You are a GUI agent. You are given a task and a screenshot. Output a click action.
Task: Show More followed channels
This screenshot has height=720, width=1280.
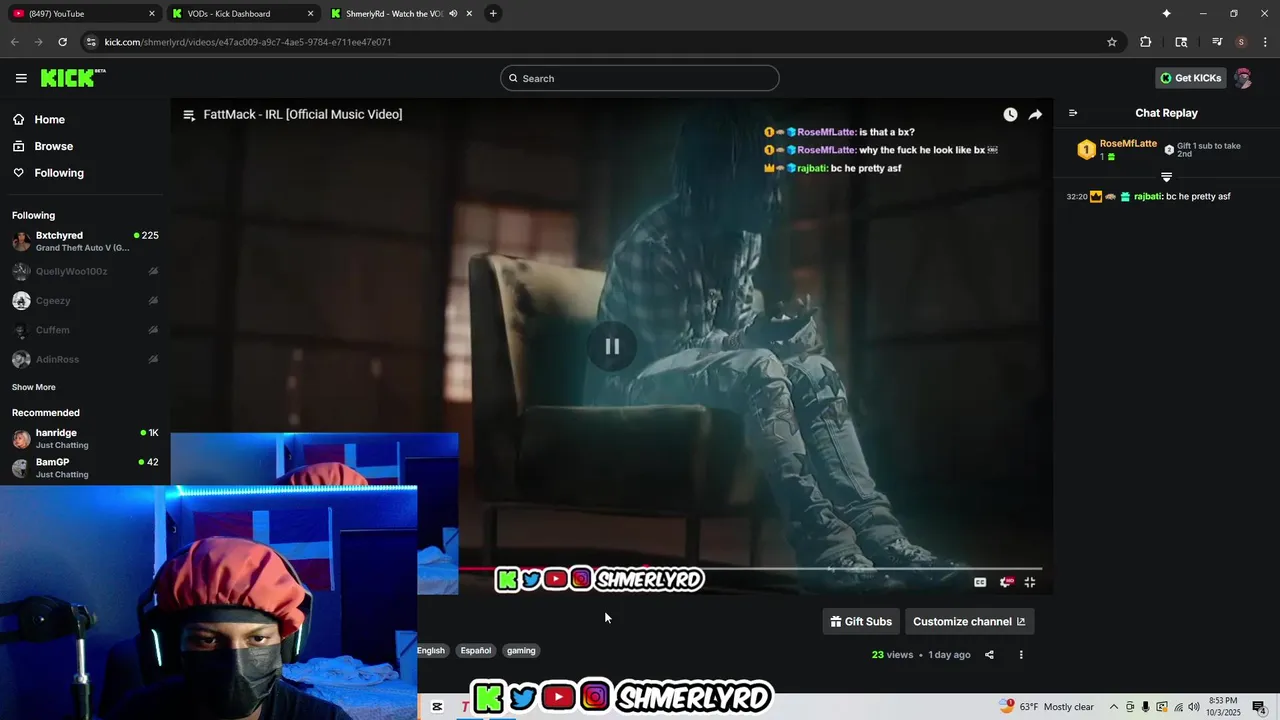34,387
